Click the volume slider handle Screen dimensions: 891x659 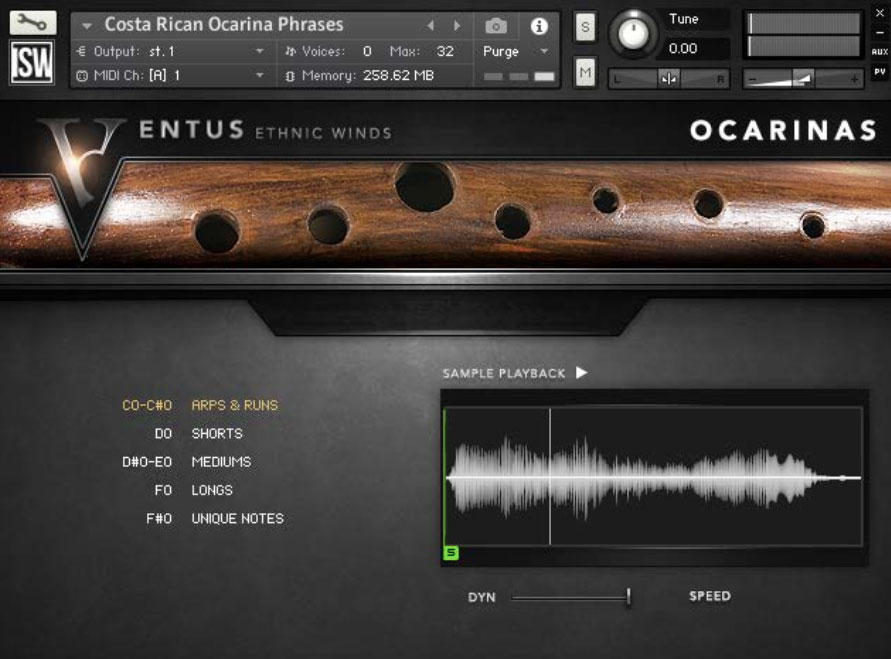[x=803, y=79]
